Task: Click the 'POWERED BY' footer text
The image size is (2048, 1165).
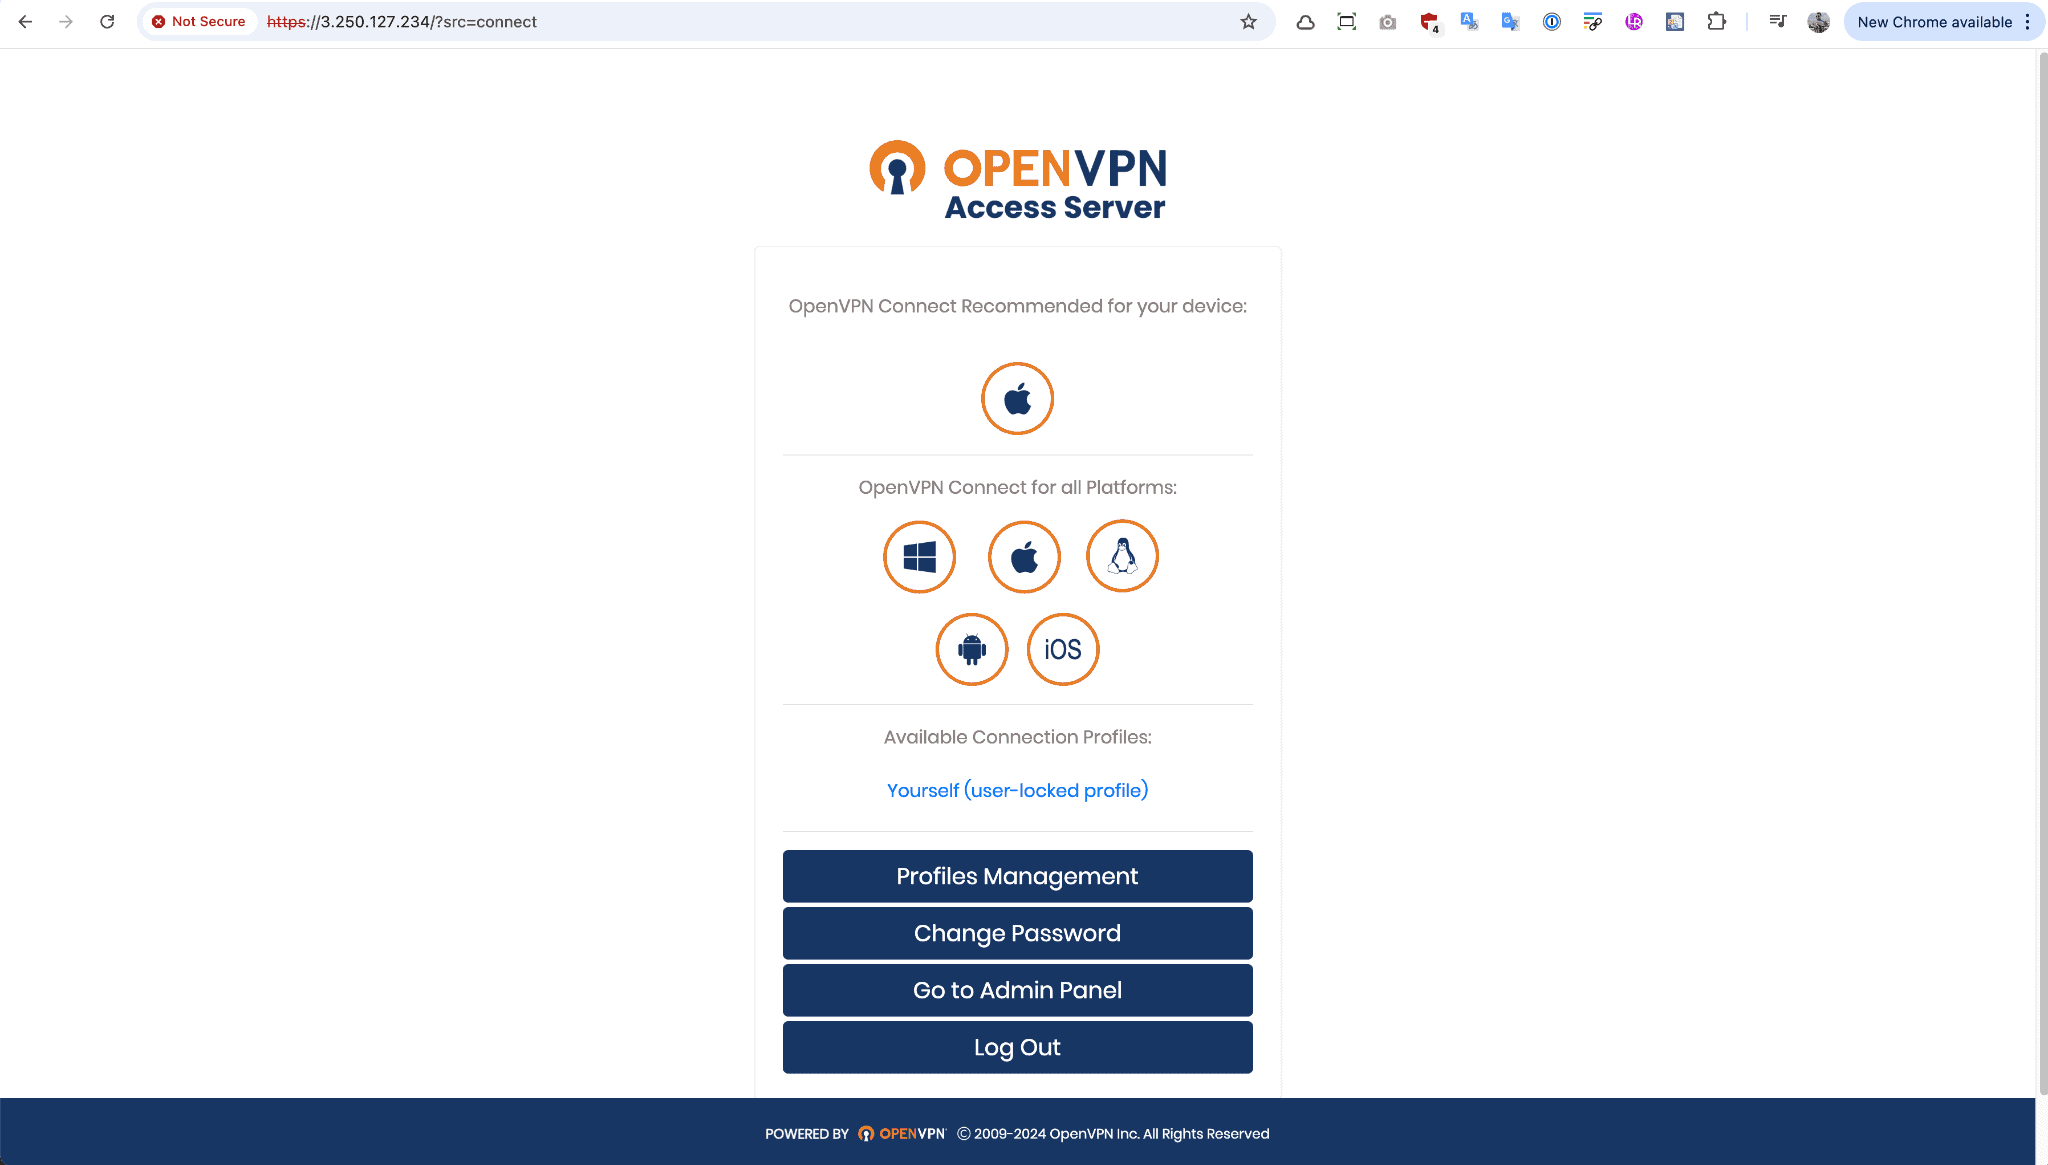Action: (x=806, y=1134)
